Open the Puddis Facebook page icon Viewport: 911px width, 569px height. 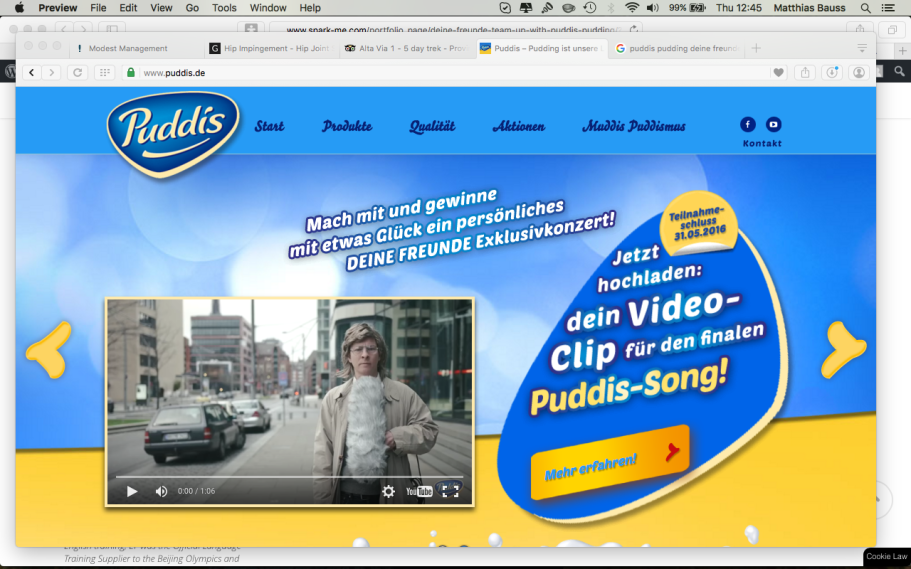(x=748, y=125)
